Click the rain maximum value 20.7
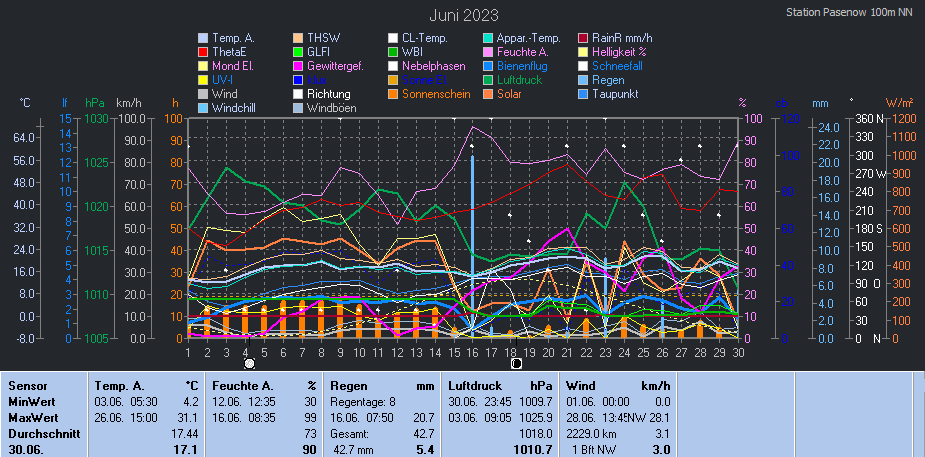The width and height of the screenshot is (925, 457). (424, 418)
